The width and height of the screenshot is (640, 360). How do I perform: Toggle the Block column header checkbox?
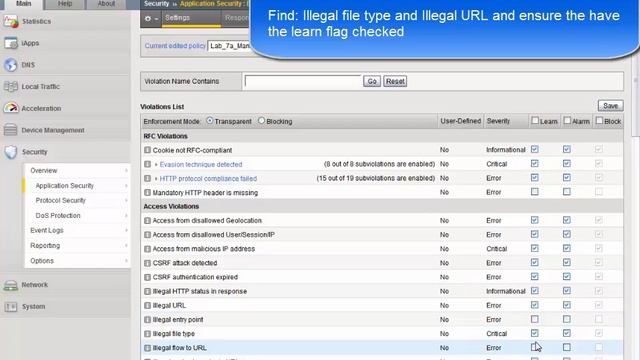coord(599,121)
